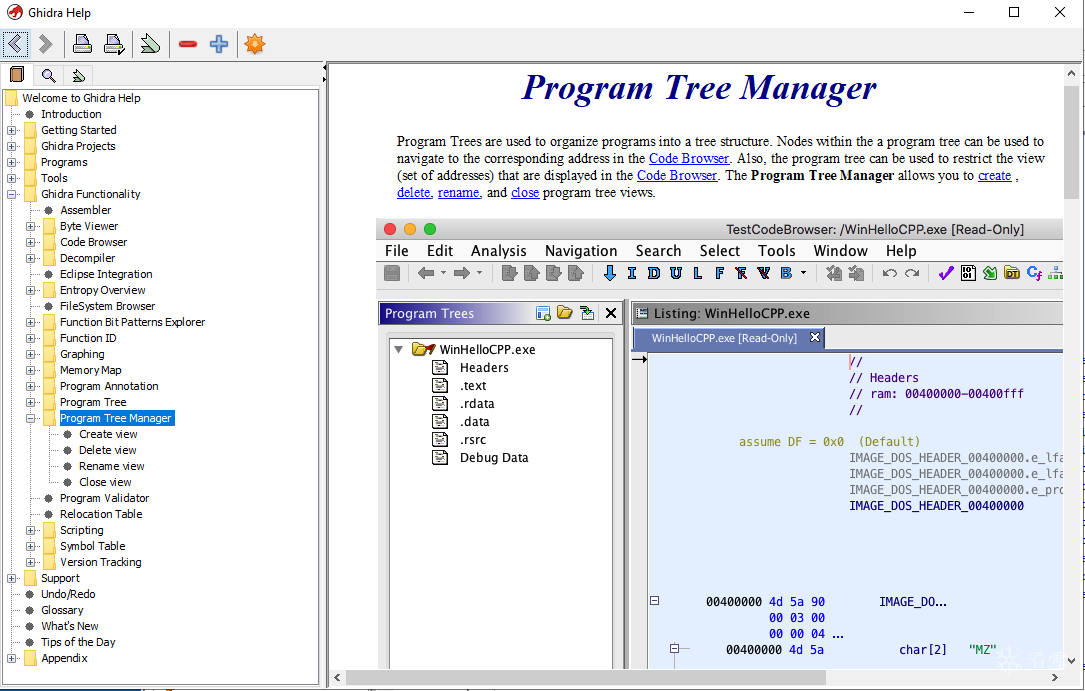Expand the Entropy Overview node
This screenshot has width=1085, height=691.
coord(30,290)
